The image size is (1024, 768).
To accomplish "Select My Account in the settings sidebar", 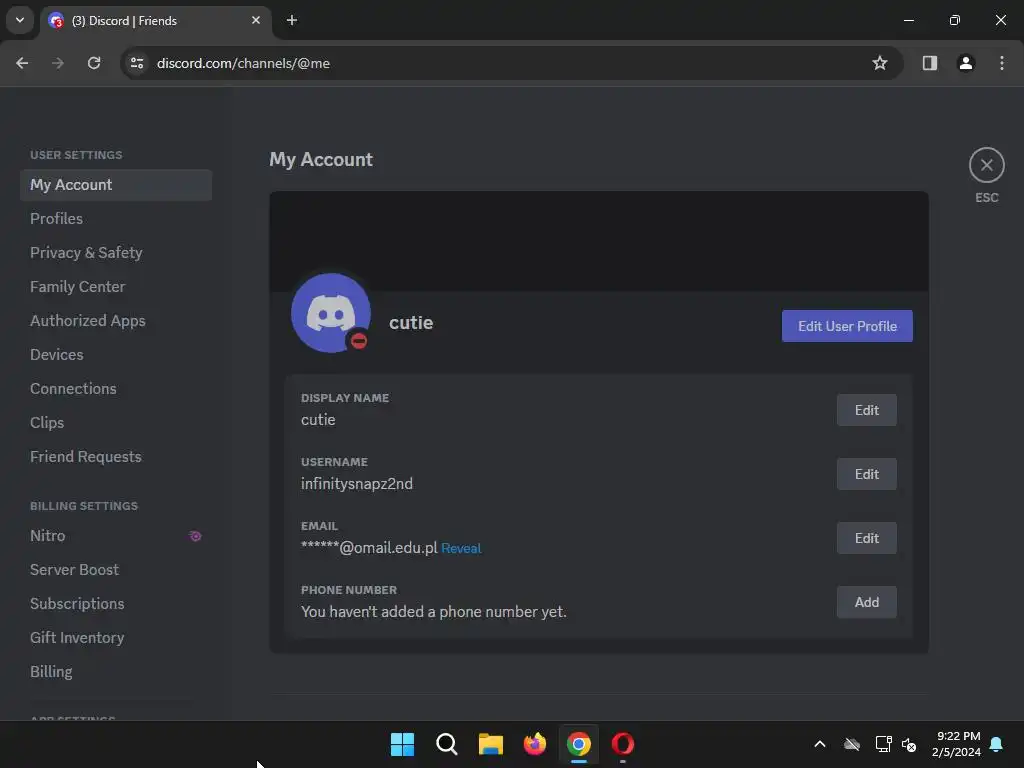I will click(x=116, y=185).
